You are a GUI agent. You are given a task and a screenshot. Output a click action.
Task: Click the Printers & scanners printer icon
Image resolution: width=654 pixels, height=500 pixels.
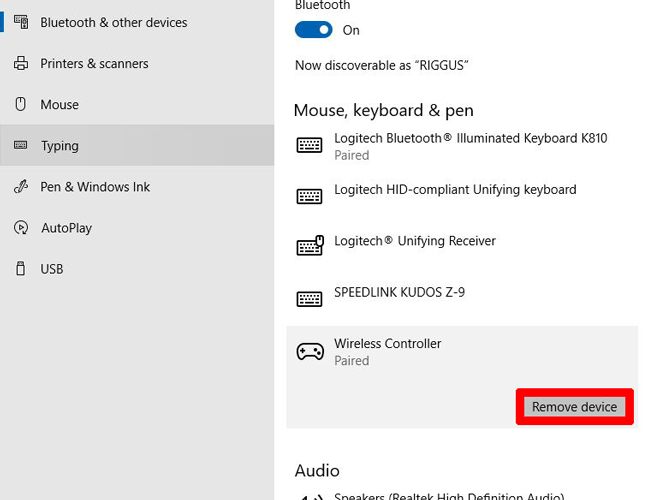pos(21,63)
